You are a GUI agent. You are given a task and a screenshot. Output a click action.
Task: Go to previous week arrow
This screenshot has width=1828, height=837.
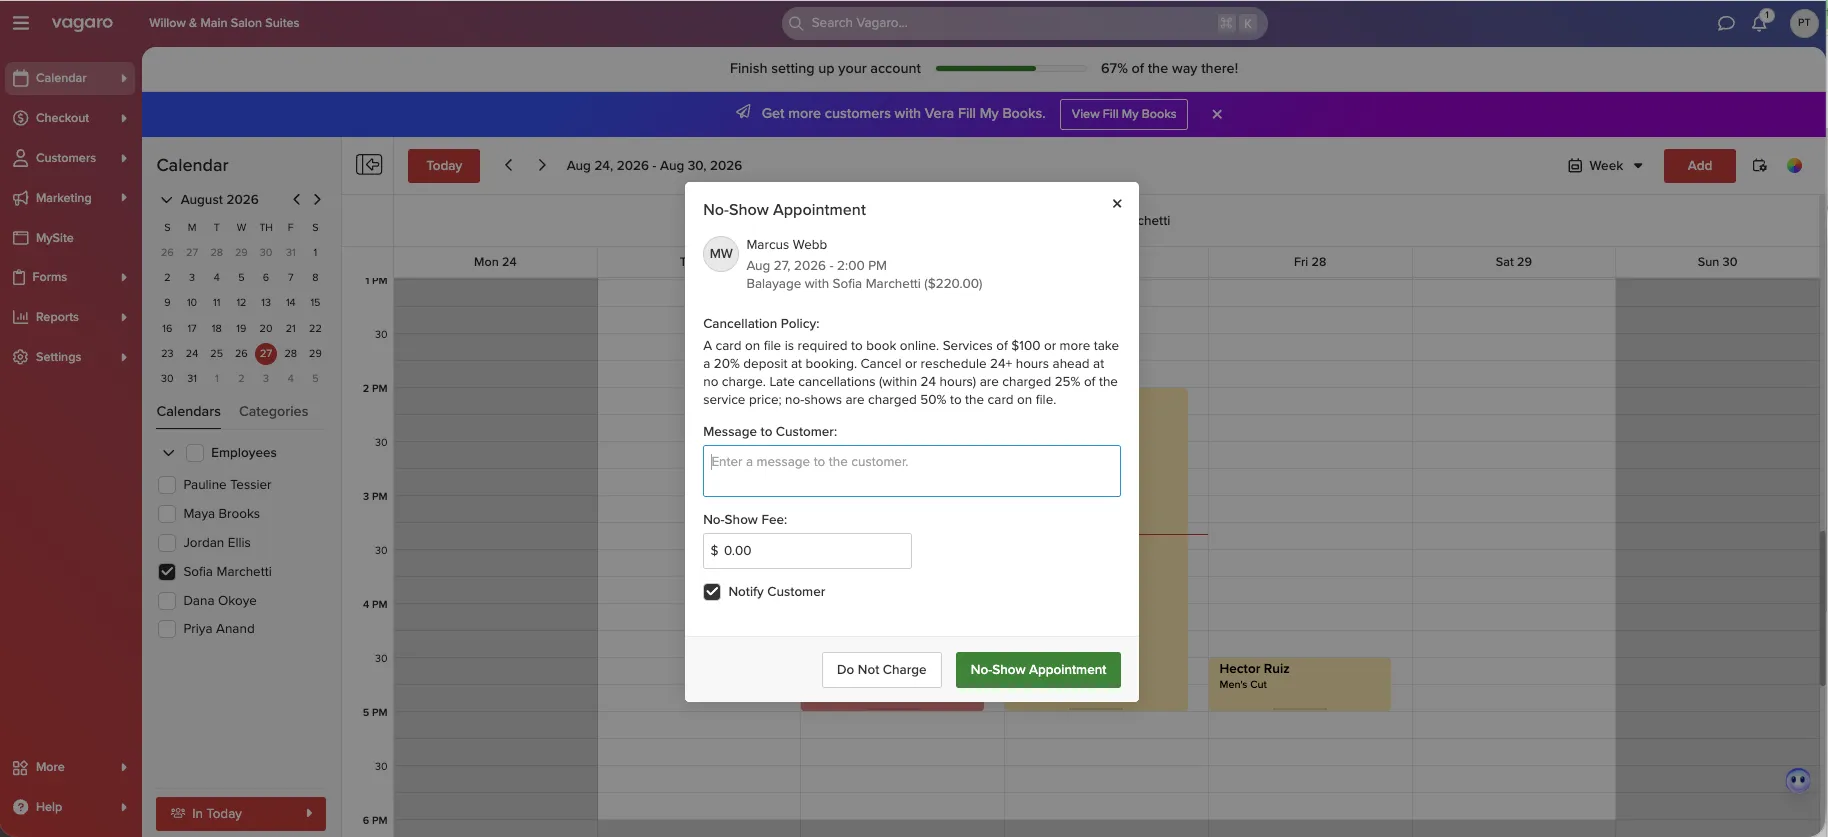click(509, 165)
